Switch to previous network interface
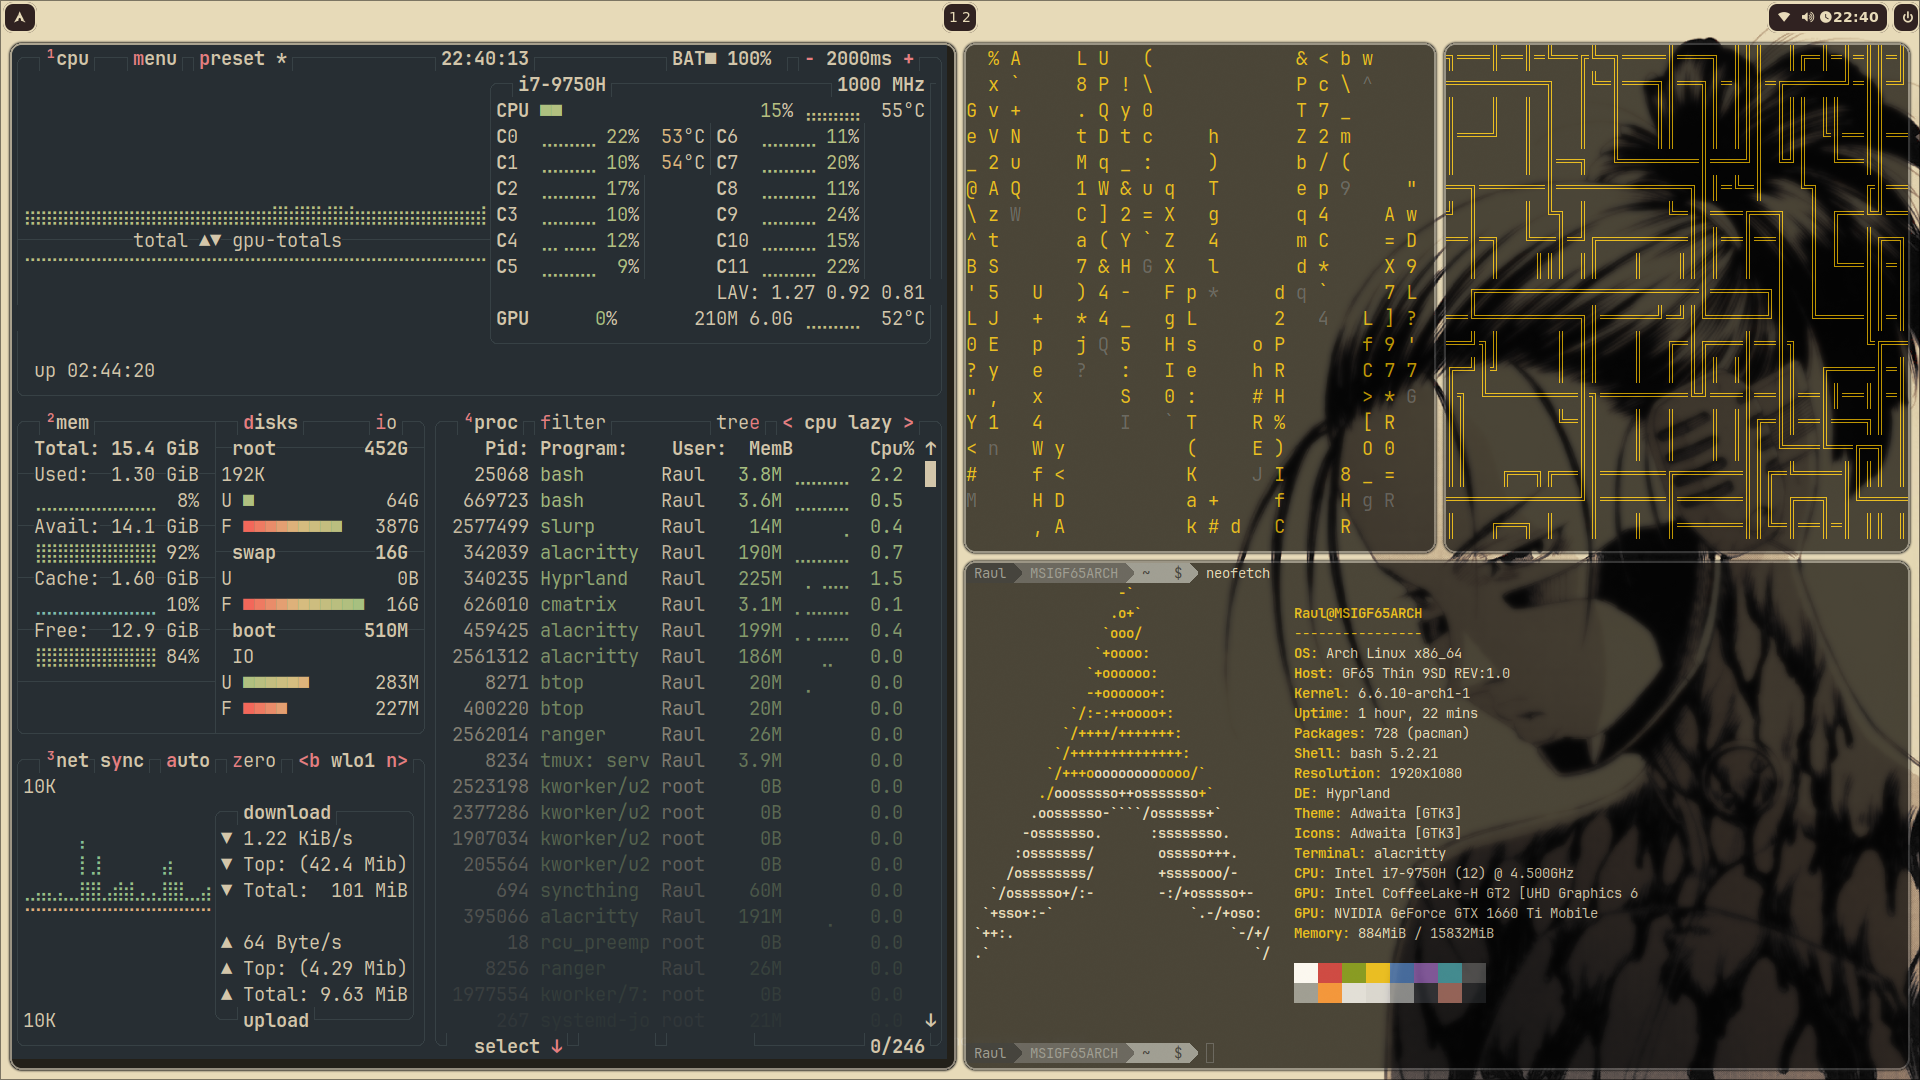1920x1080 pixels. coord(309,761)
